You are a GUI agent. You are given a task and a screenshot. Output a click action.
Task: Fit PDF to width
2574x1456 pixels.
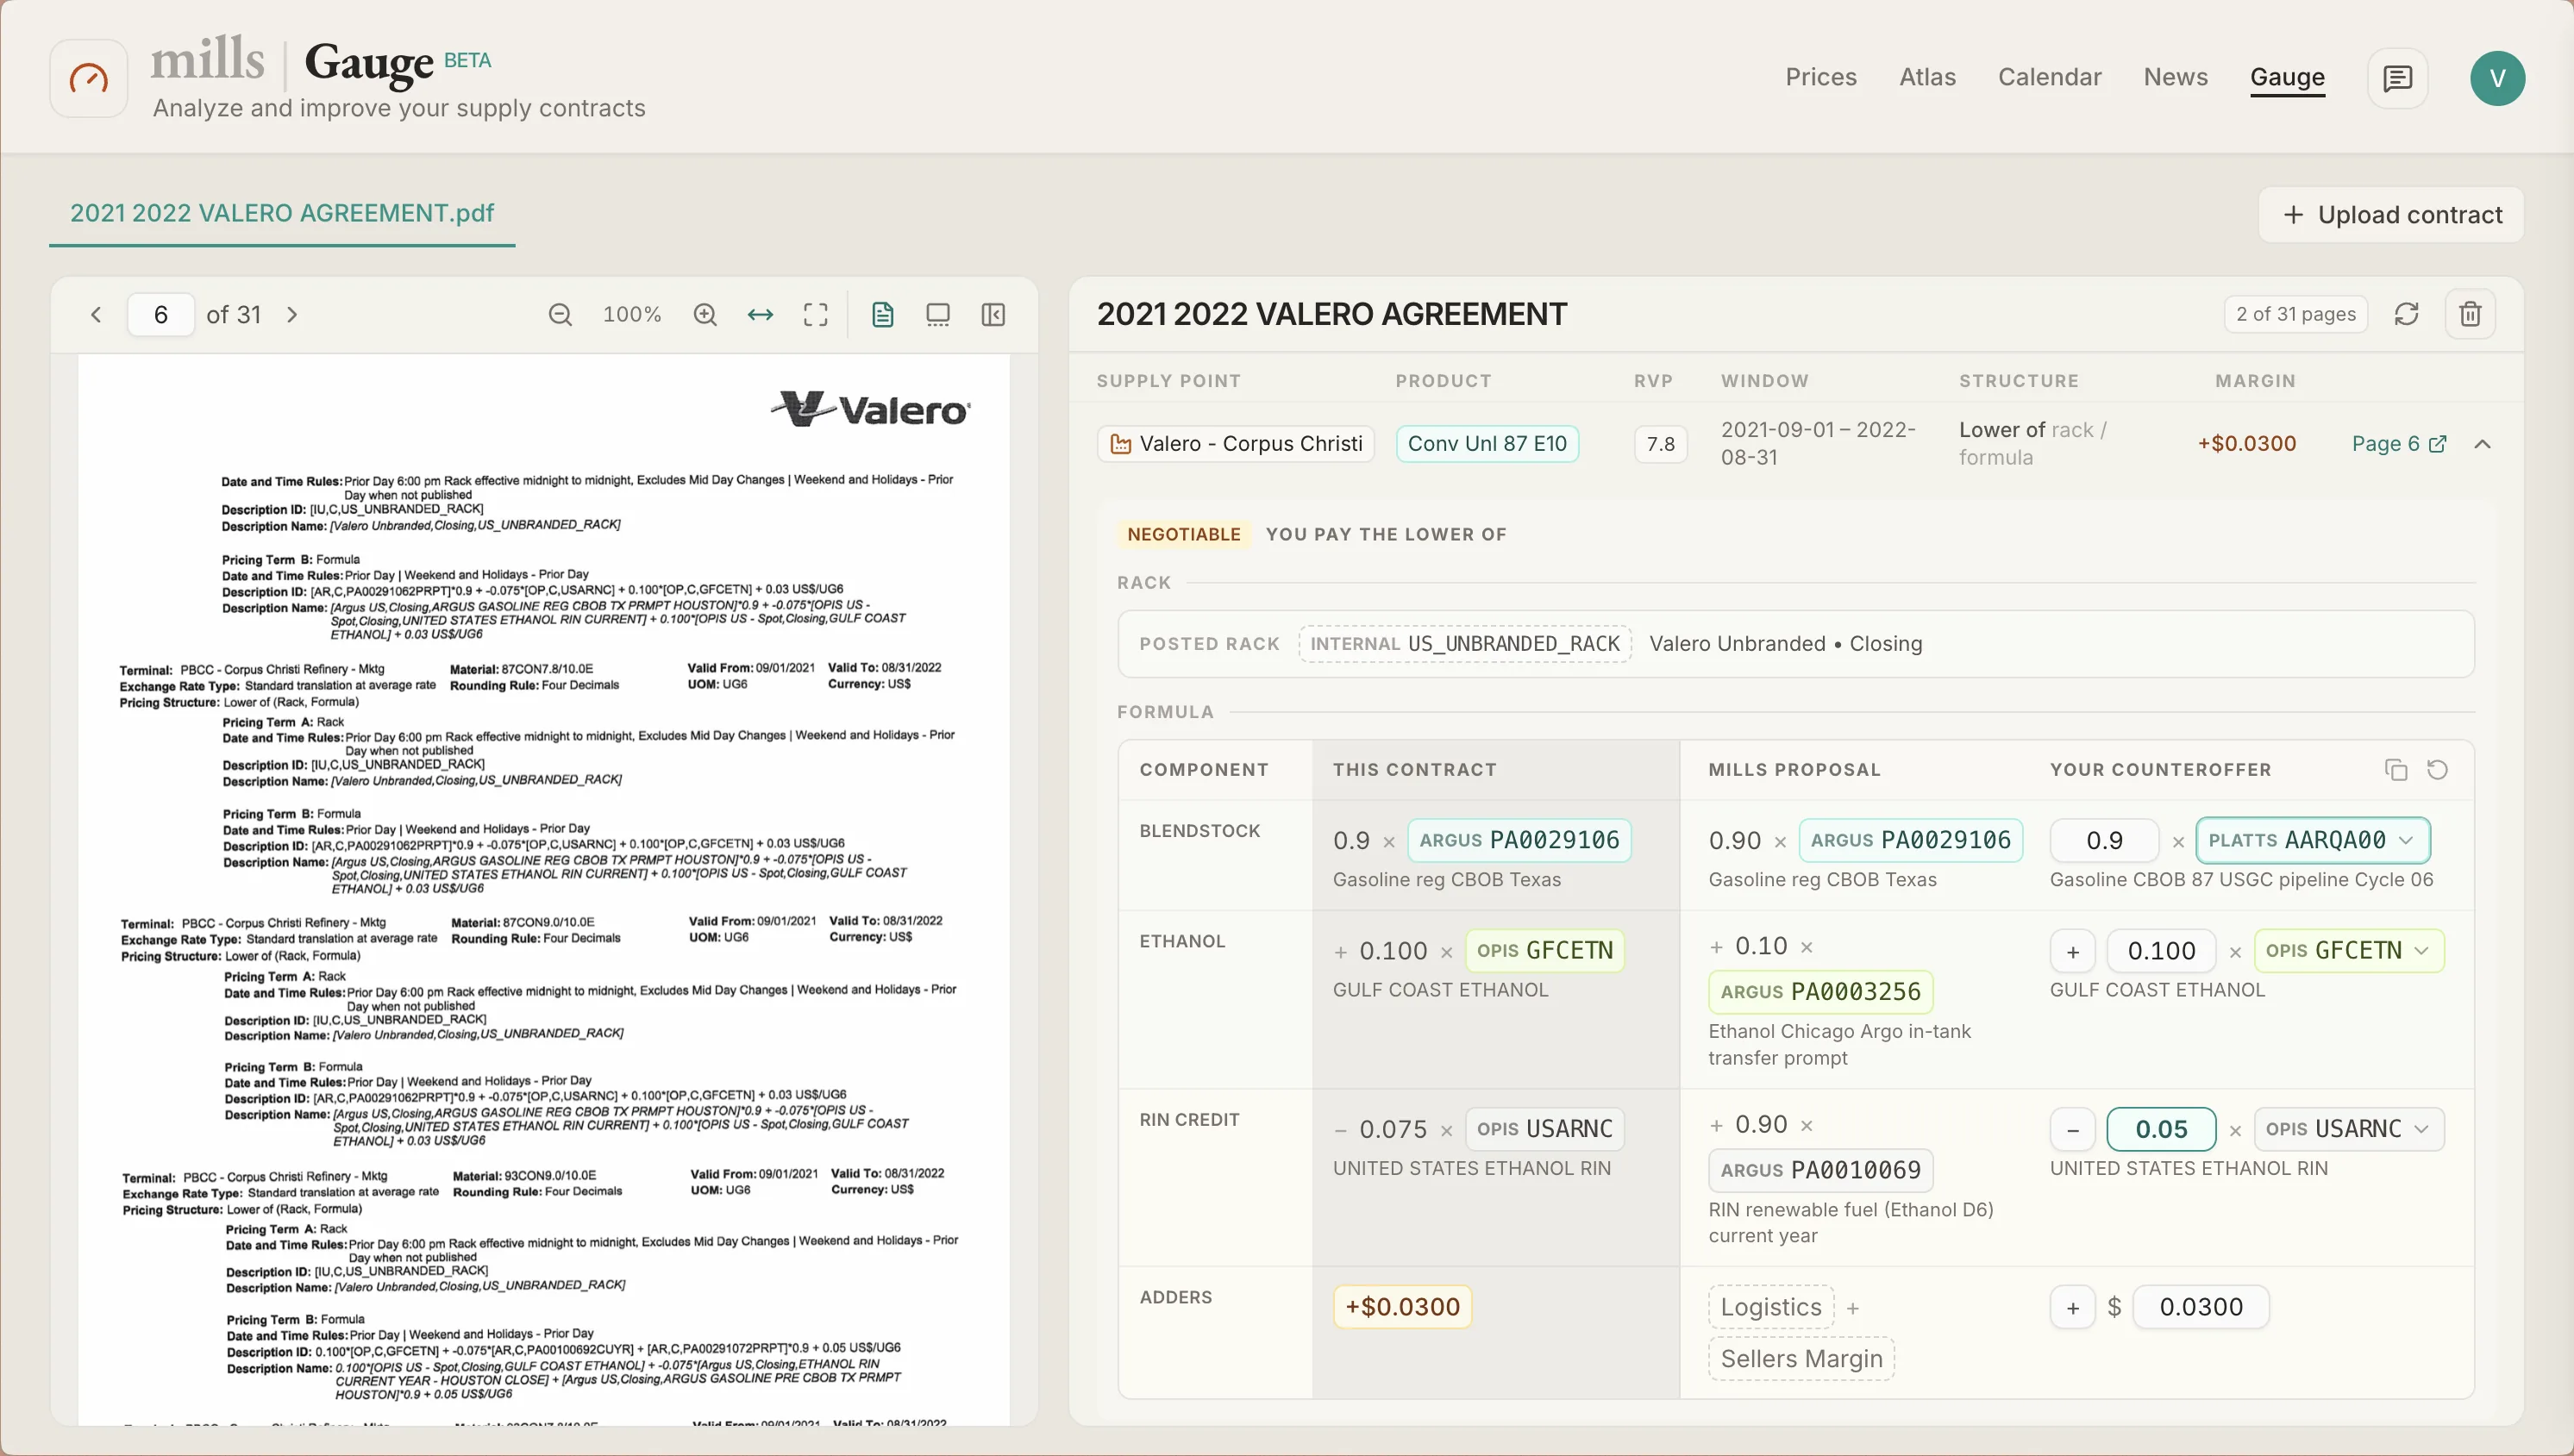[x=760, y=315]
